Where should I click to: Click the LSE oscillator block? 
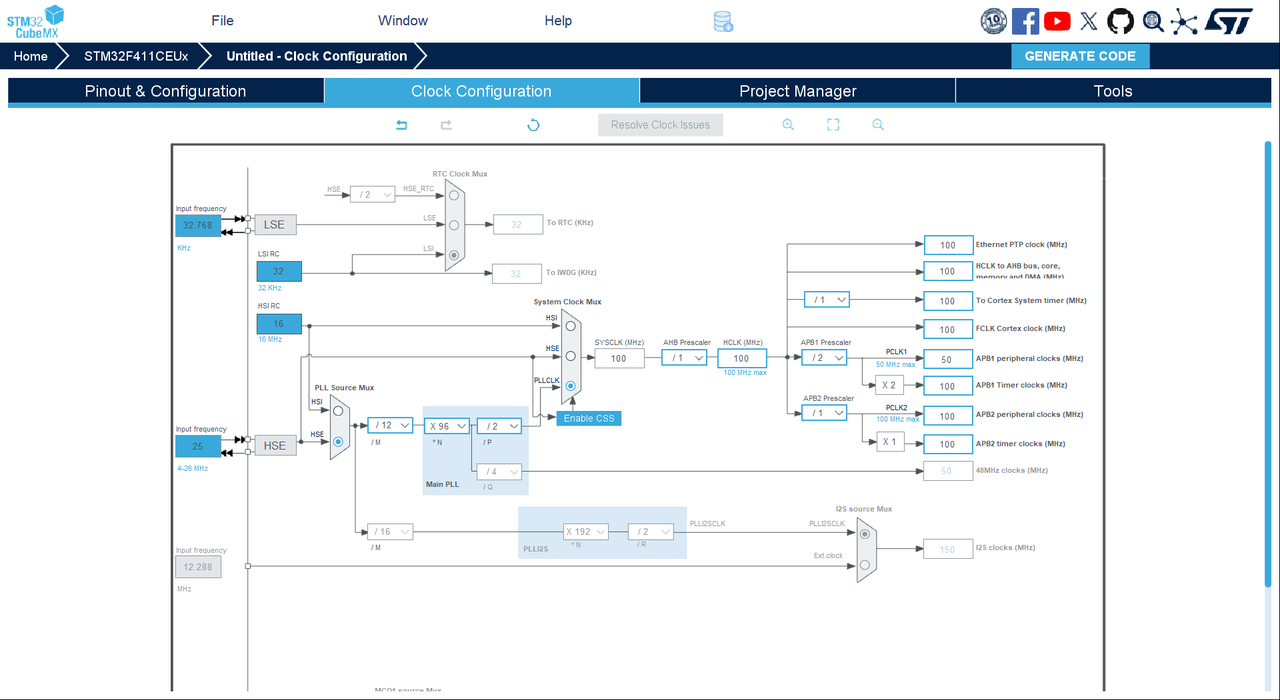(275, 225)
